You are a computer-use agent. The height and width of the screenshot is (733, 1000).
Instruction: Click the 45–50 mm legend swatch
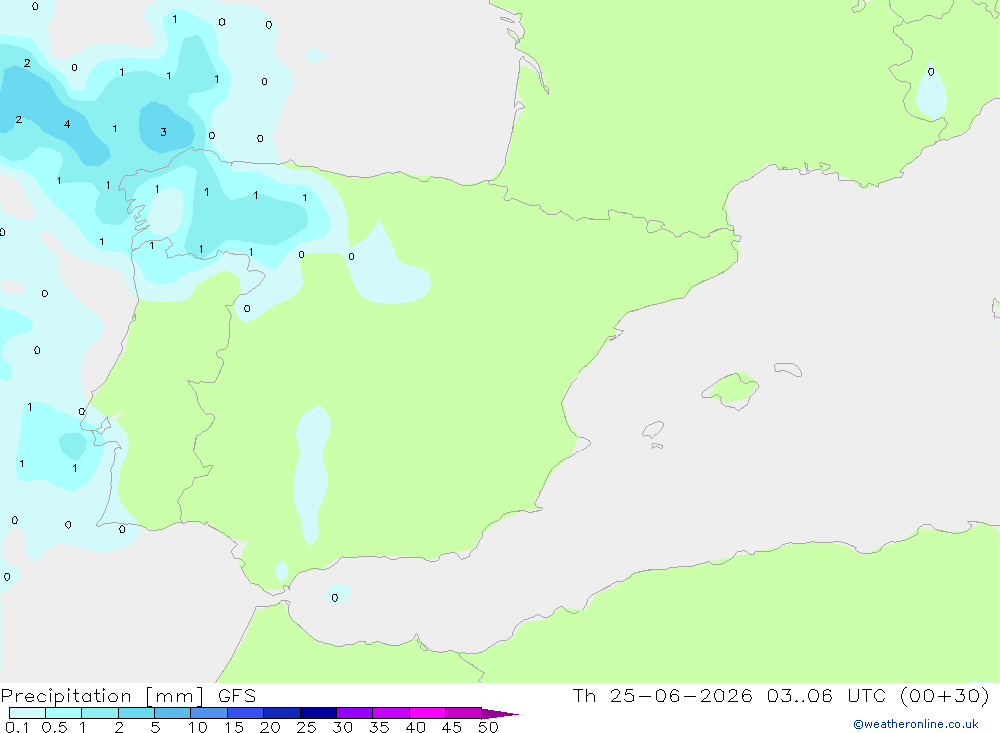tap(463, 713)
